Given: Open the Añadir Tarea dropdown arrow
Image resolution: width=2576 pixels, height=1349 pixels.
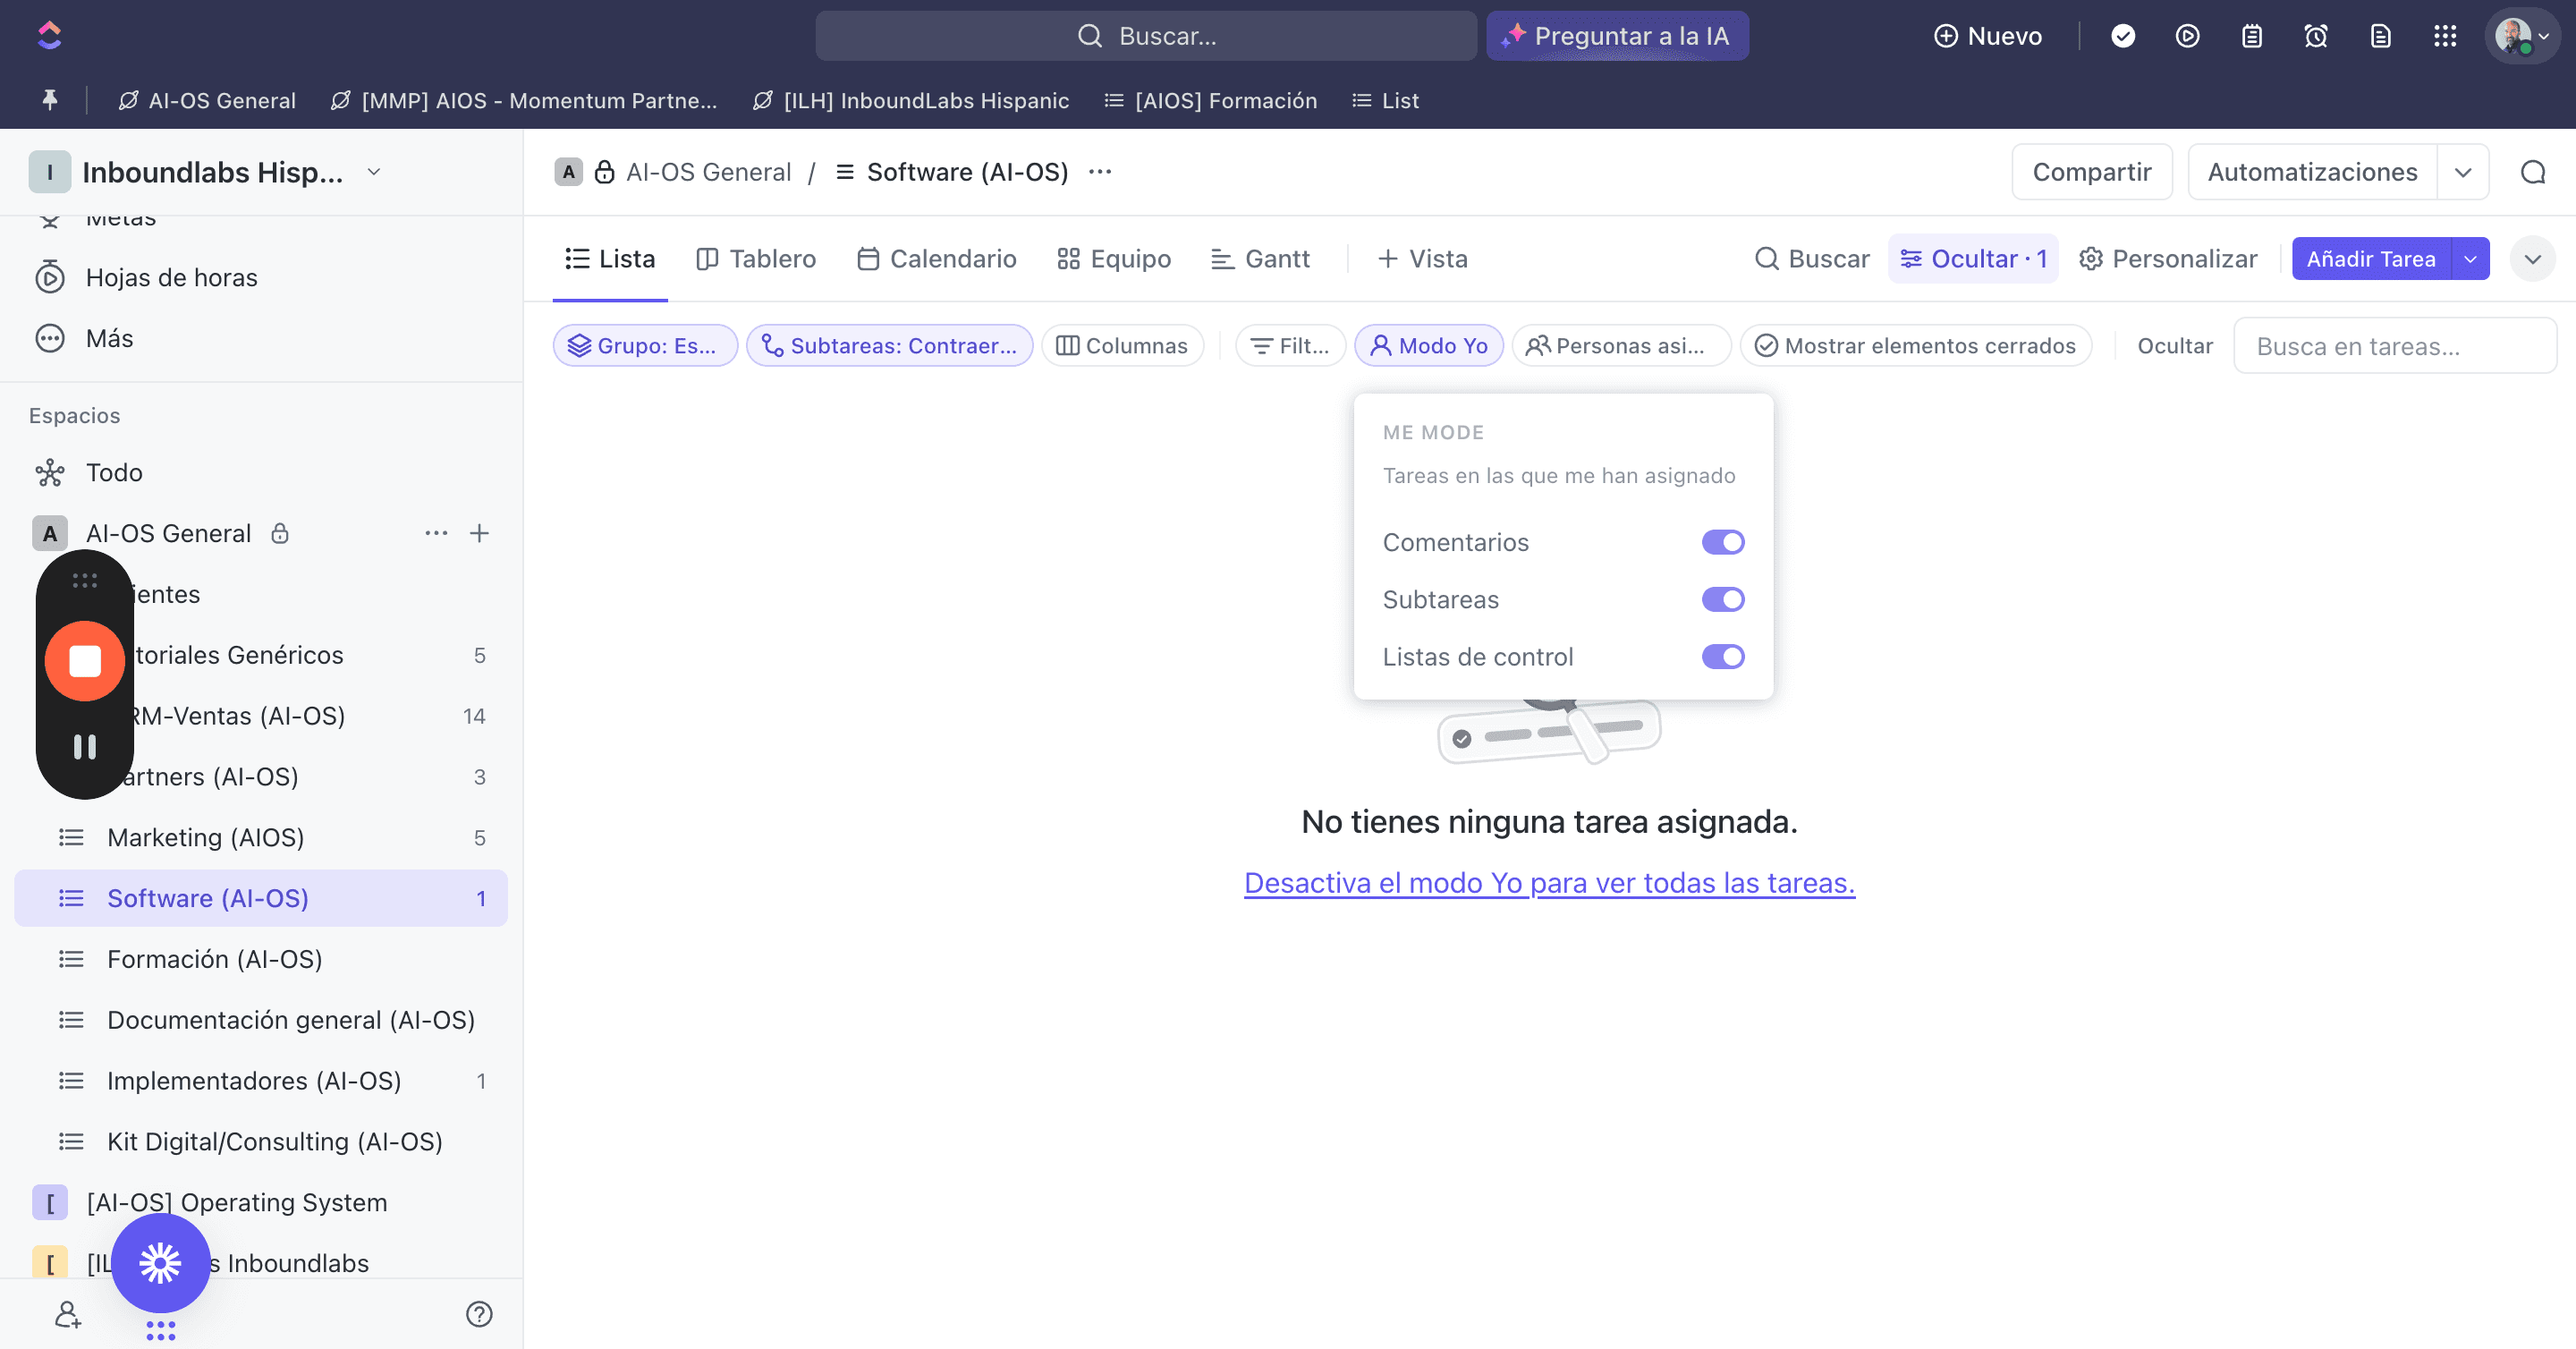Looking at the screenshot, I should (x=2470, y=259).
